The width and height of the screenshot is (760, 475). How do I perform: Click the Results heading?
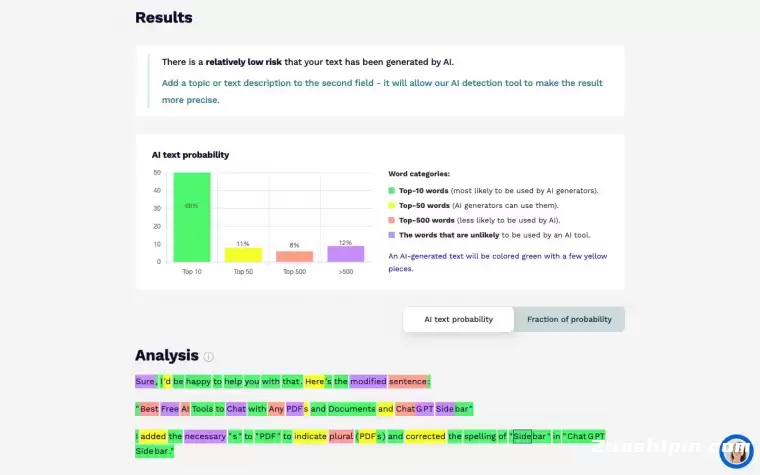tap(164, 17)
